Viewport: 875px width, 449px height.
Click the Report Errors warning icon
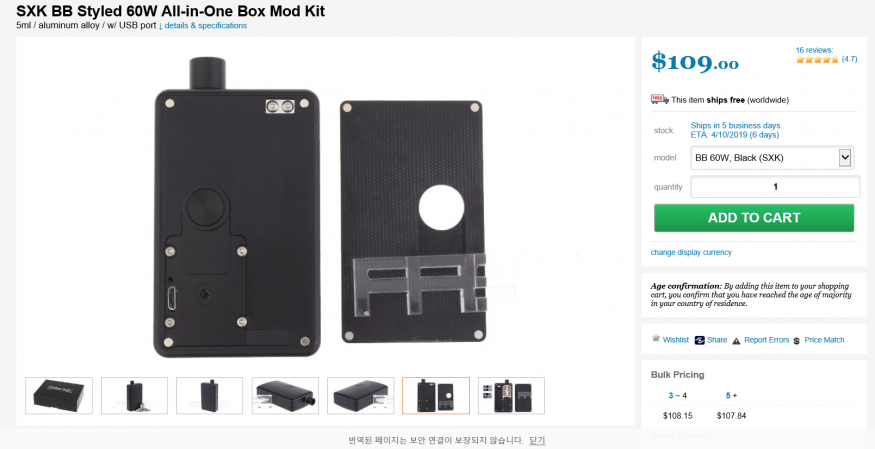click(x=736, y=340)
